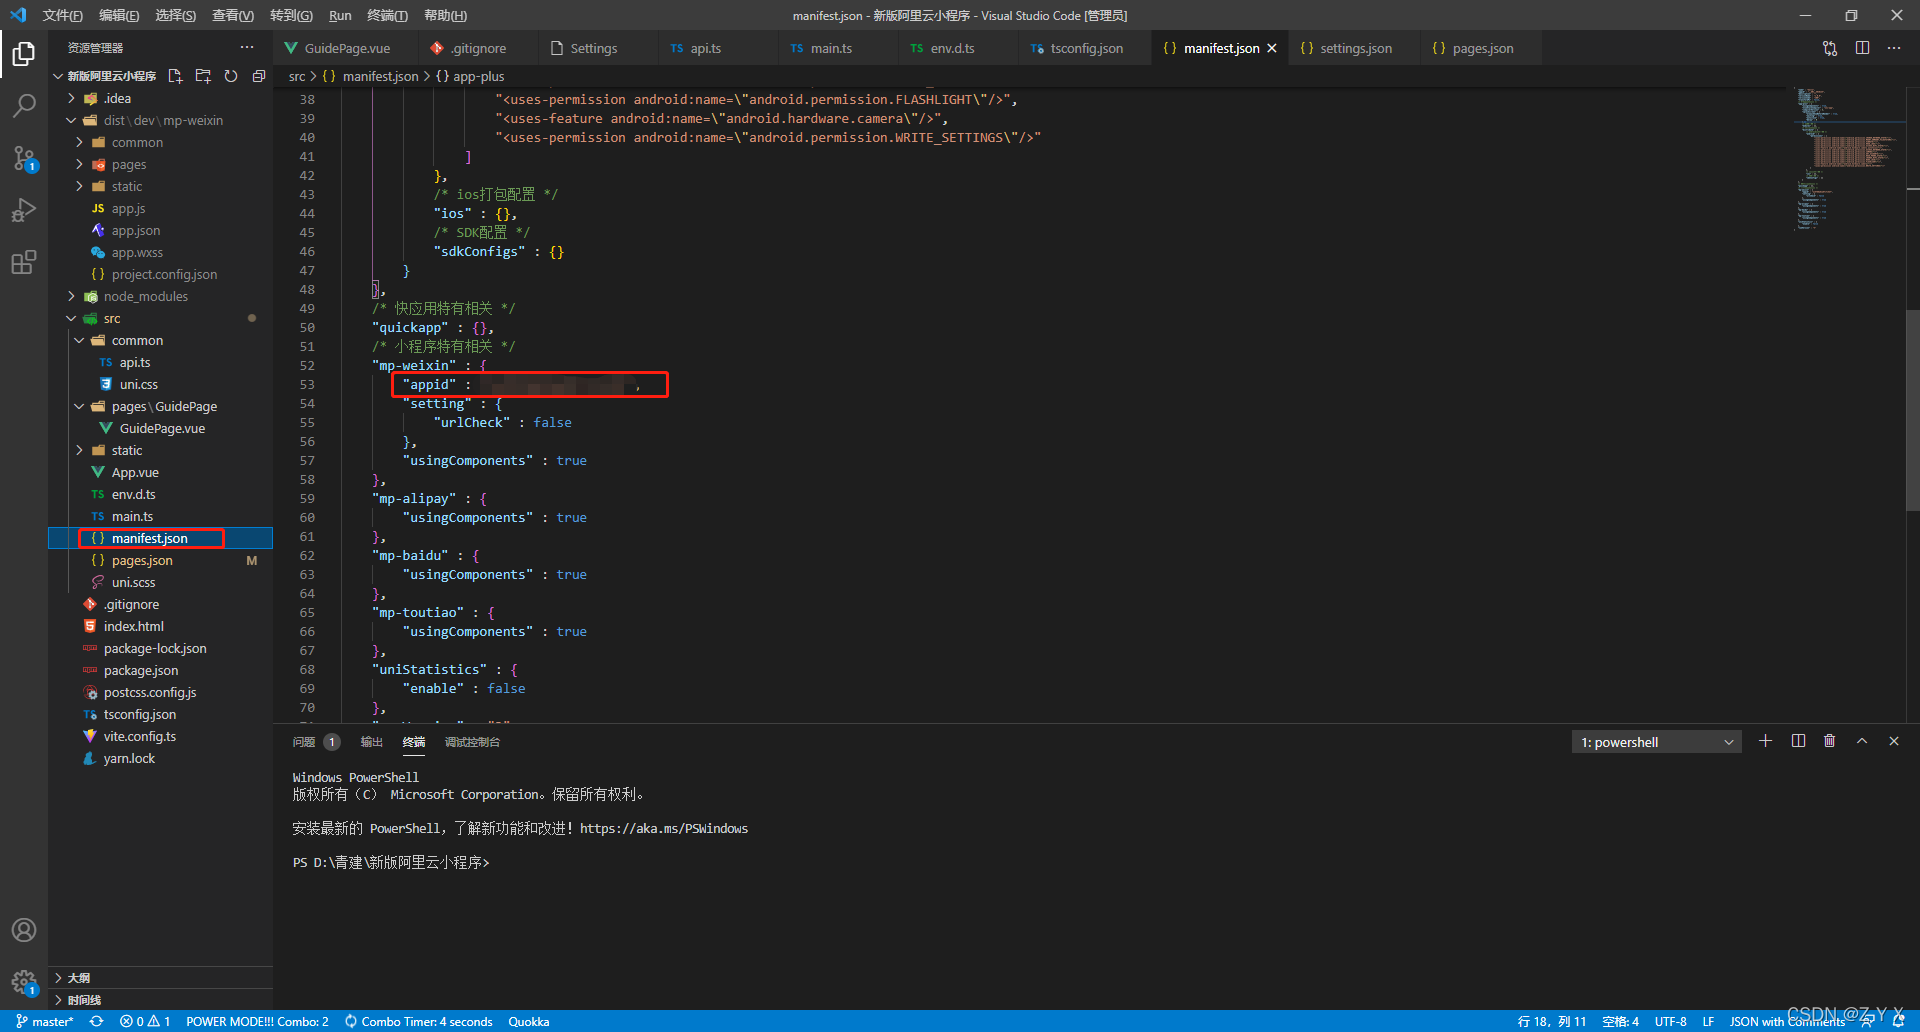Select the powershell terminal dropdown
This screenshot has height=1032, width=1920.
click(1656, 742)
